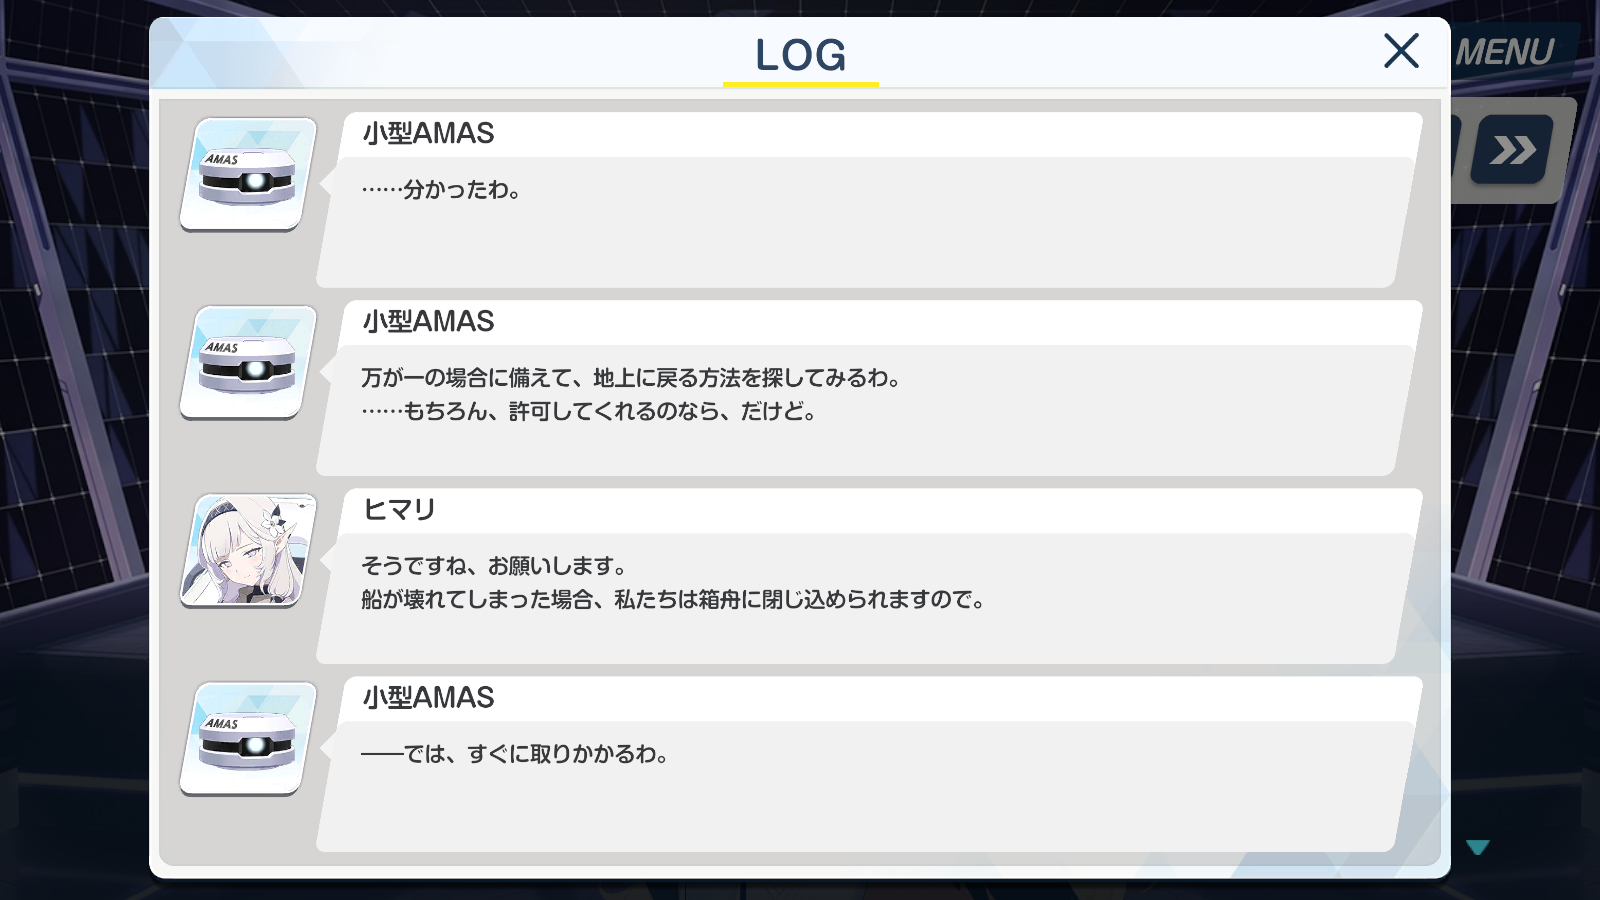Open the MENU button
The image size is (1600, 900).
pos(1504,52)
